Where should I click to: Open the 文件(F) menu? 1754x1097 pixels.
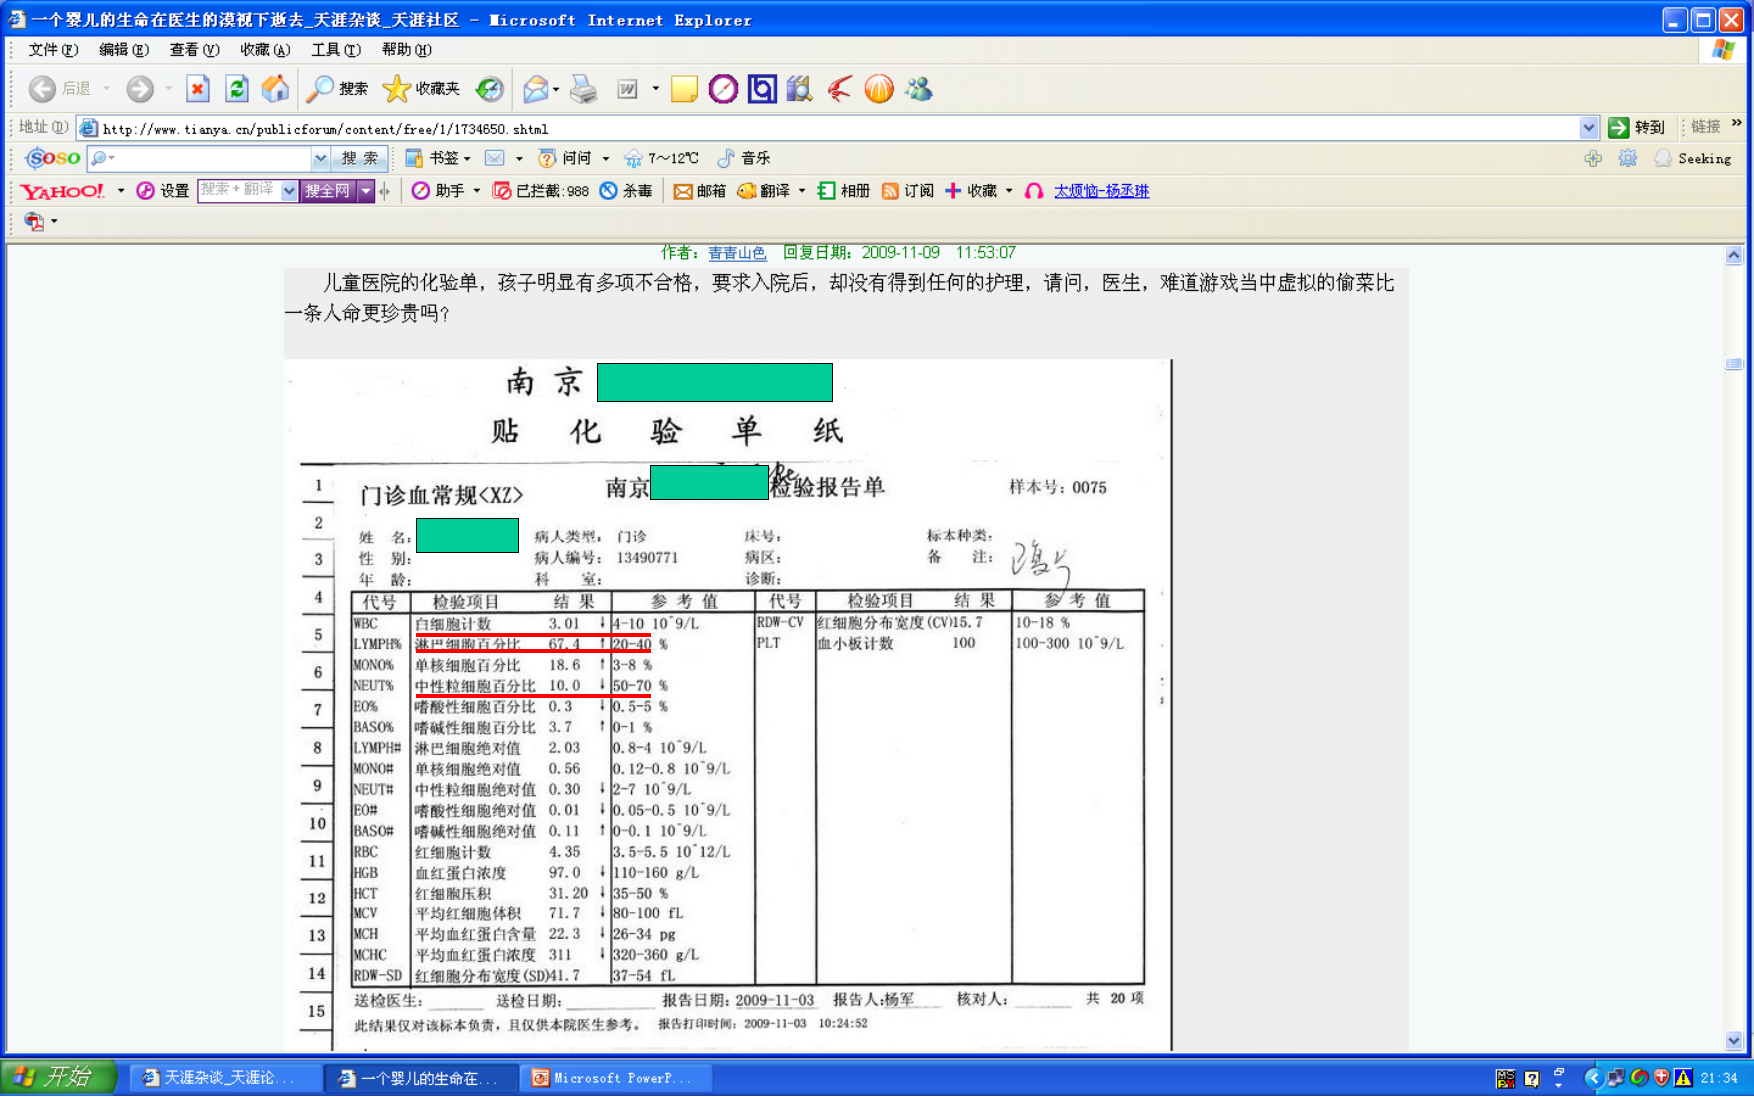click(53, 50)
